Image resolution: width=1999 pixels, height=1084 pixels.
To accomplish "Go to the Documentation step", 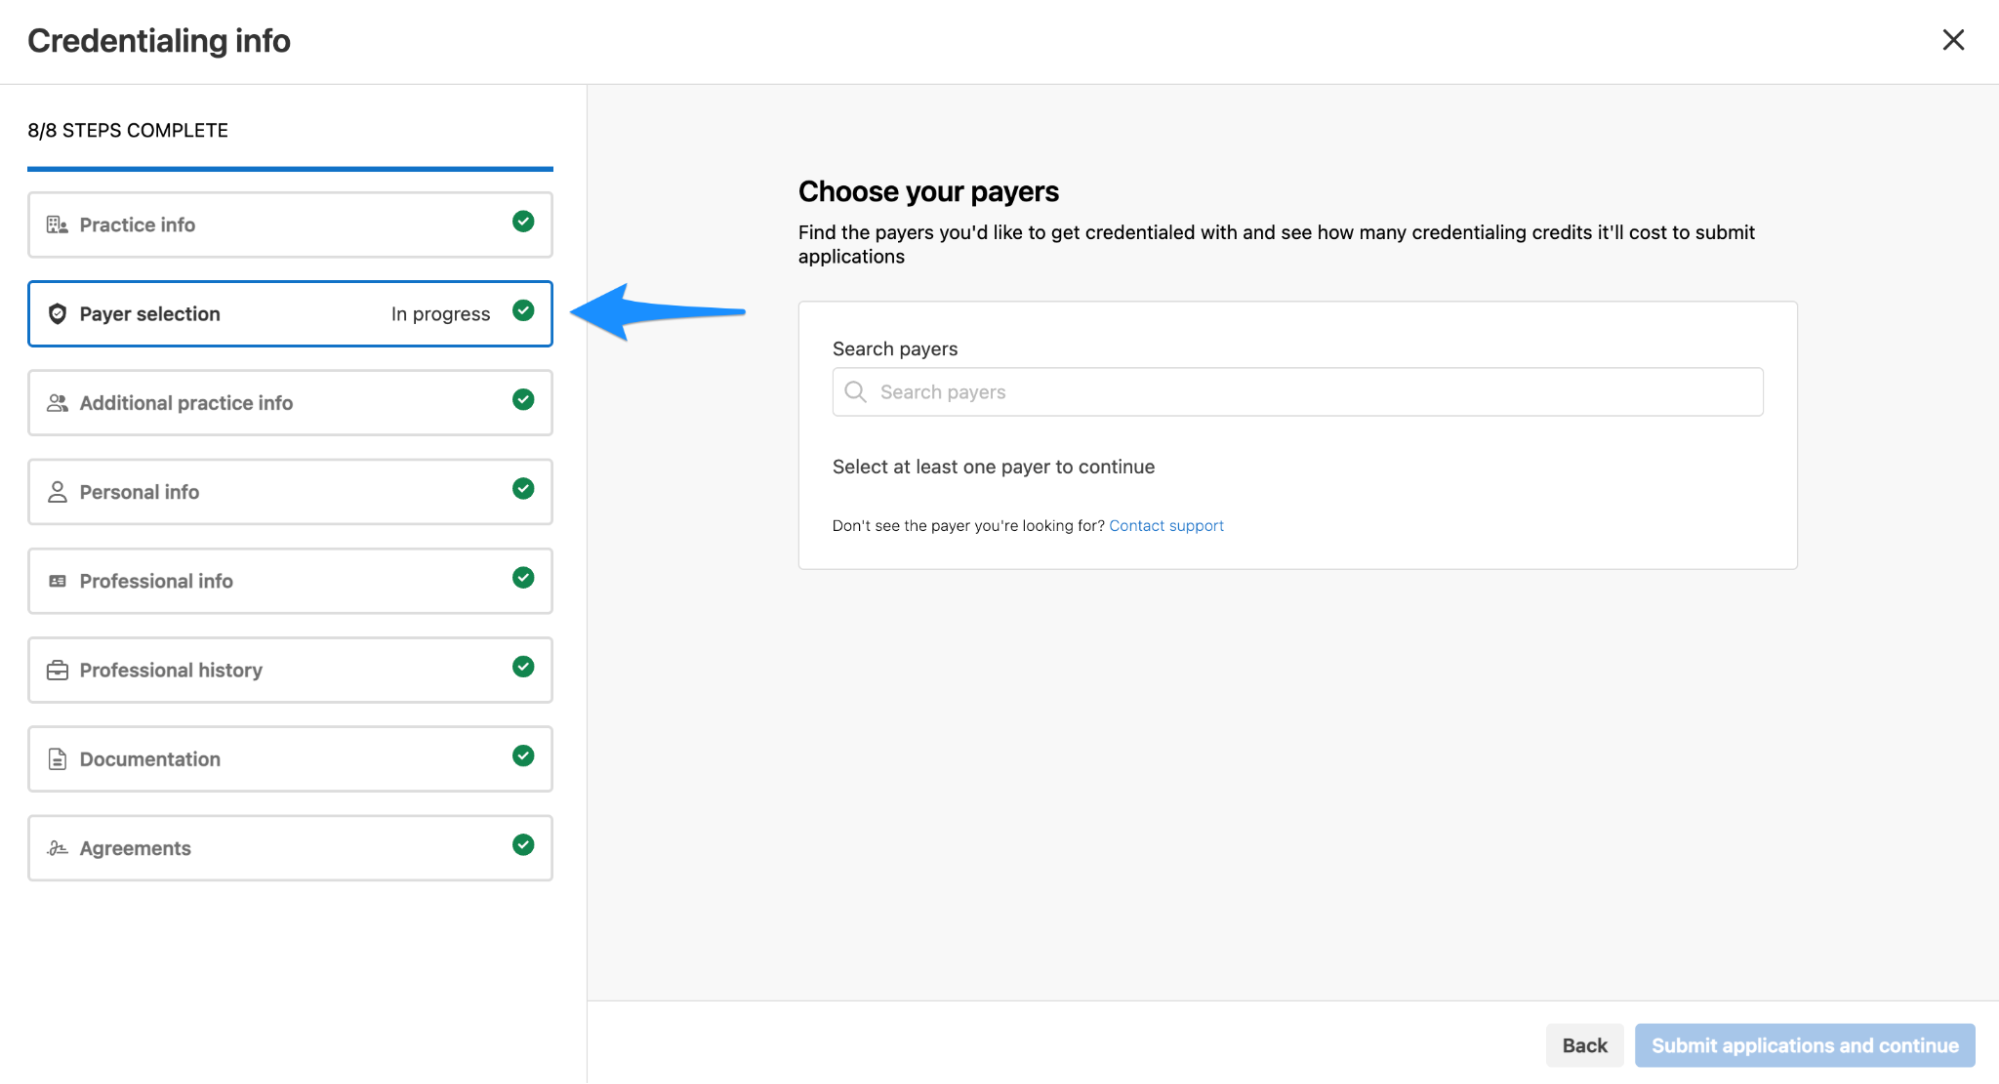I will 290,759.
